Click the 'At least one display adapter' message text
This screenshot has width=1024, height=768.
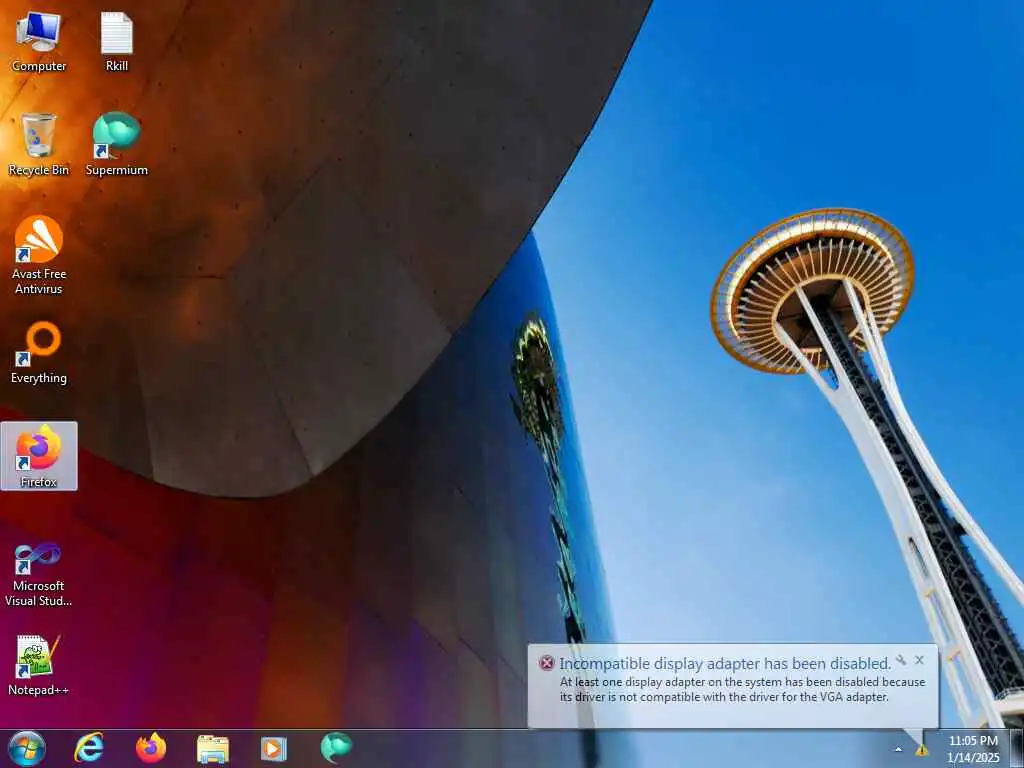pos(743,689)
